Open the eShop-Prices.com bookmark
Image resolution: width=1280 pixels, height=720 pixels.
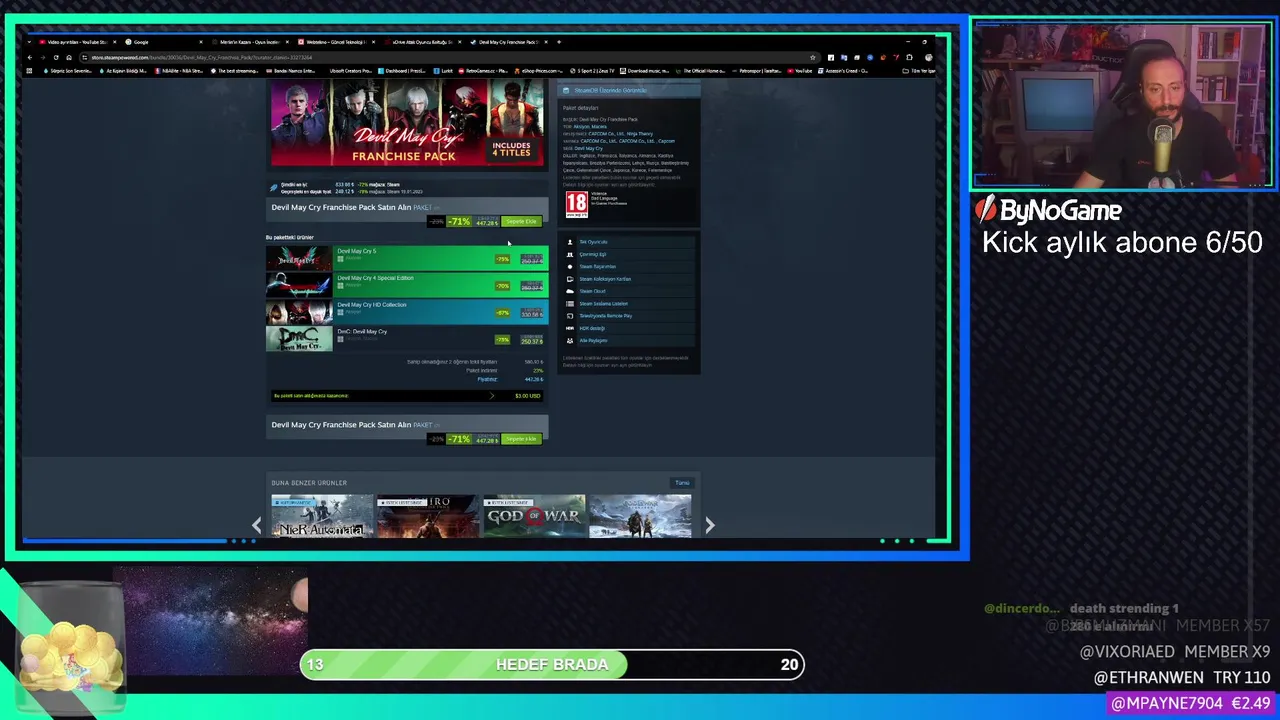pyautogui.click(x=540, y=71)
